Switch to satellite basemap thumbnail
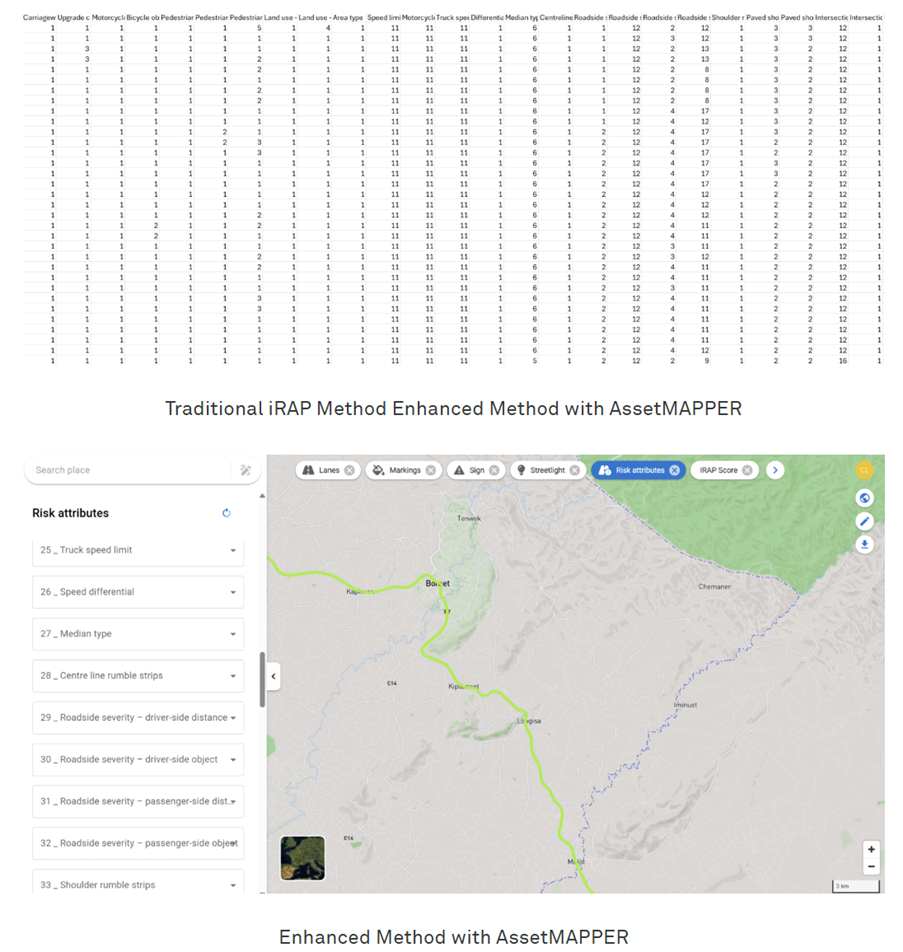The height and width of the screenshot is (952, 903). tap(303, 858)
